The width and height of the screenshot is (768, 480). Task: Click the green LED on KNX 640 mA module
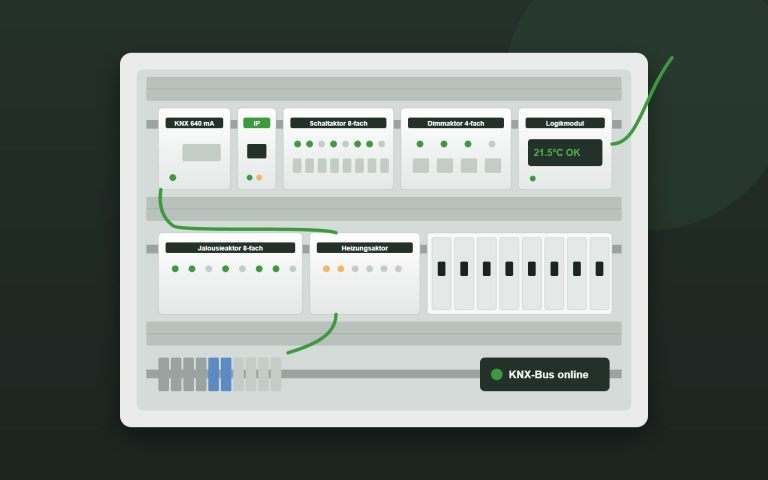[x=172, y=177]
